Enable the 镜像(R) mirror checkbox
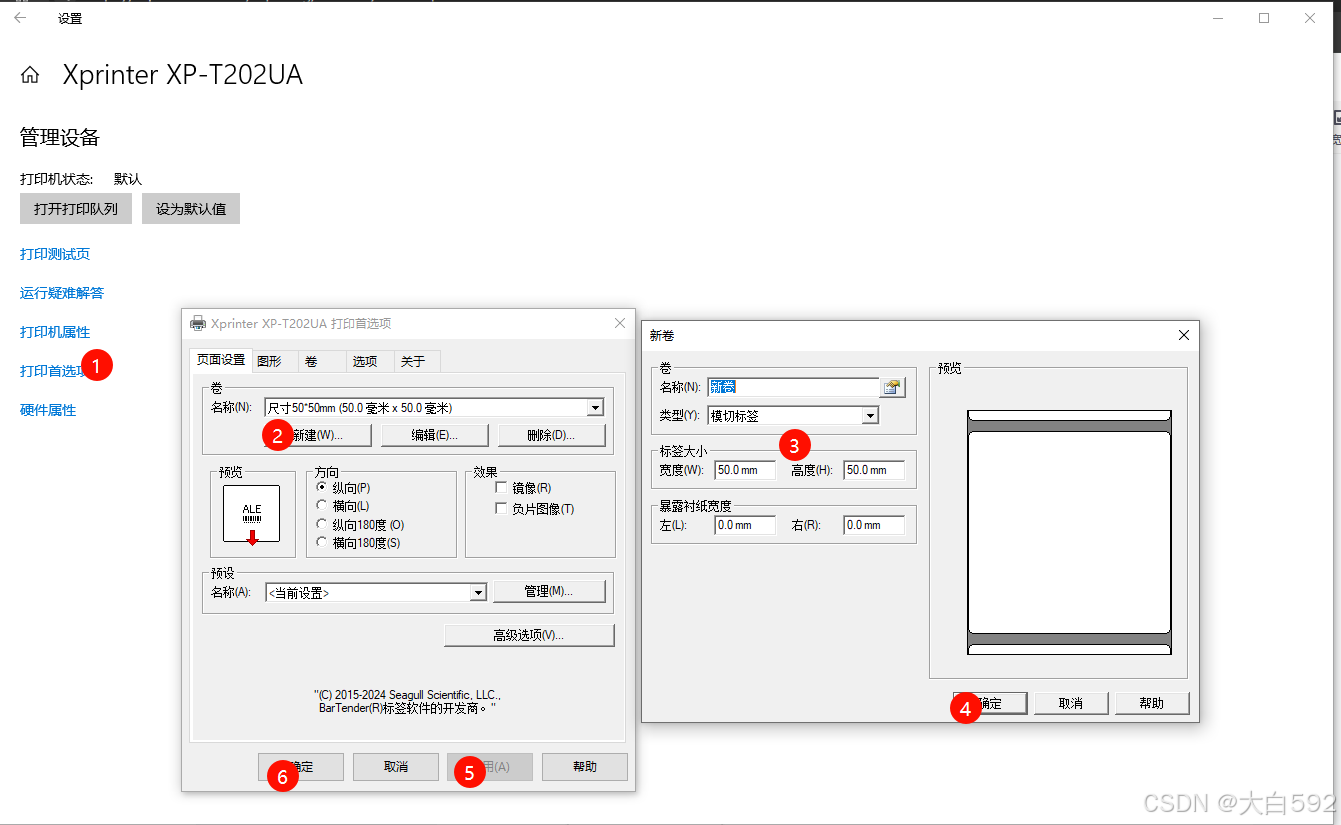 click(501, 488)
